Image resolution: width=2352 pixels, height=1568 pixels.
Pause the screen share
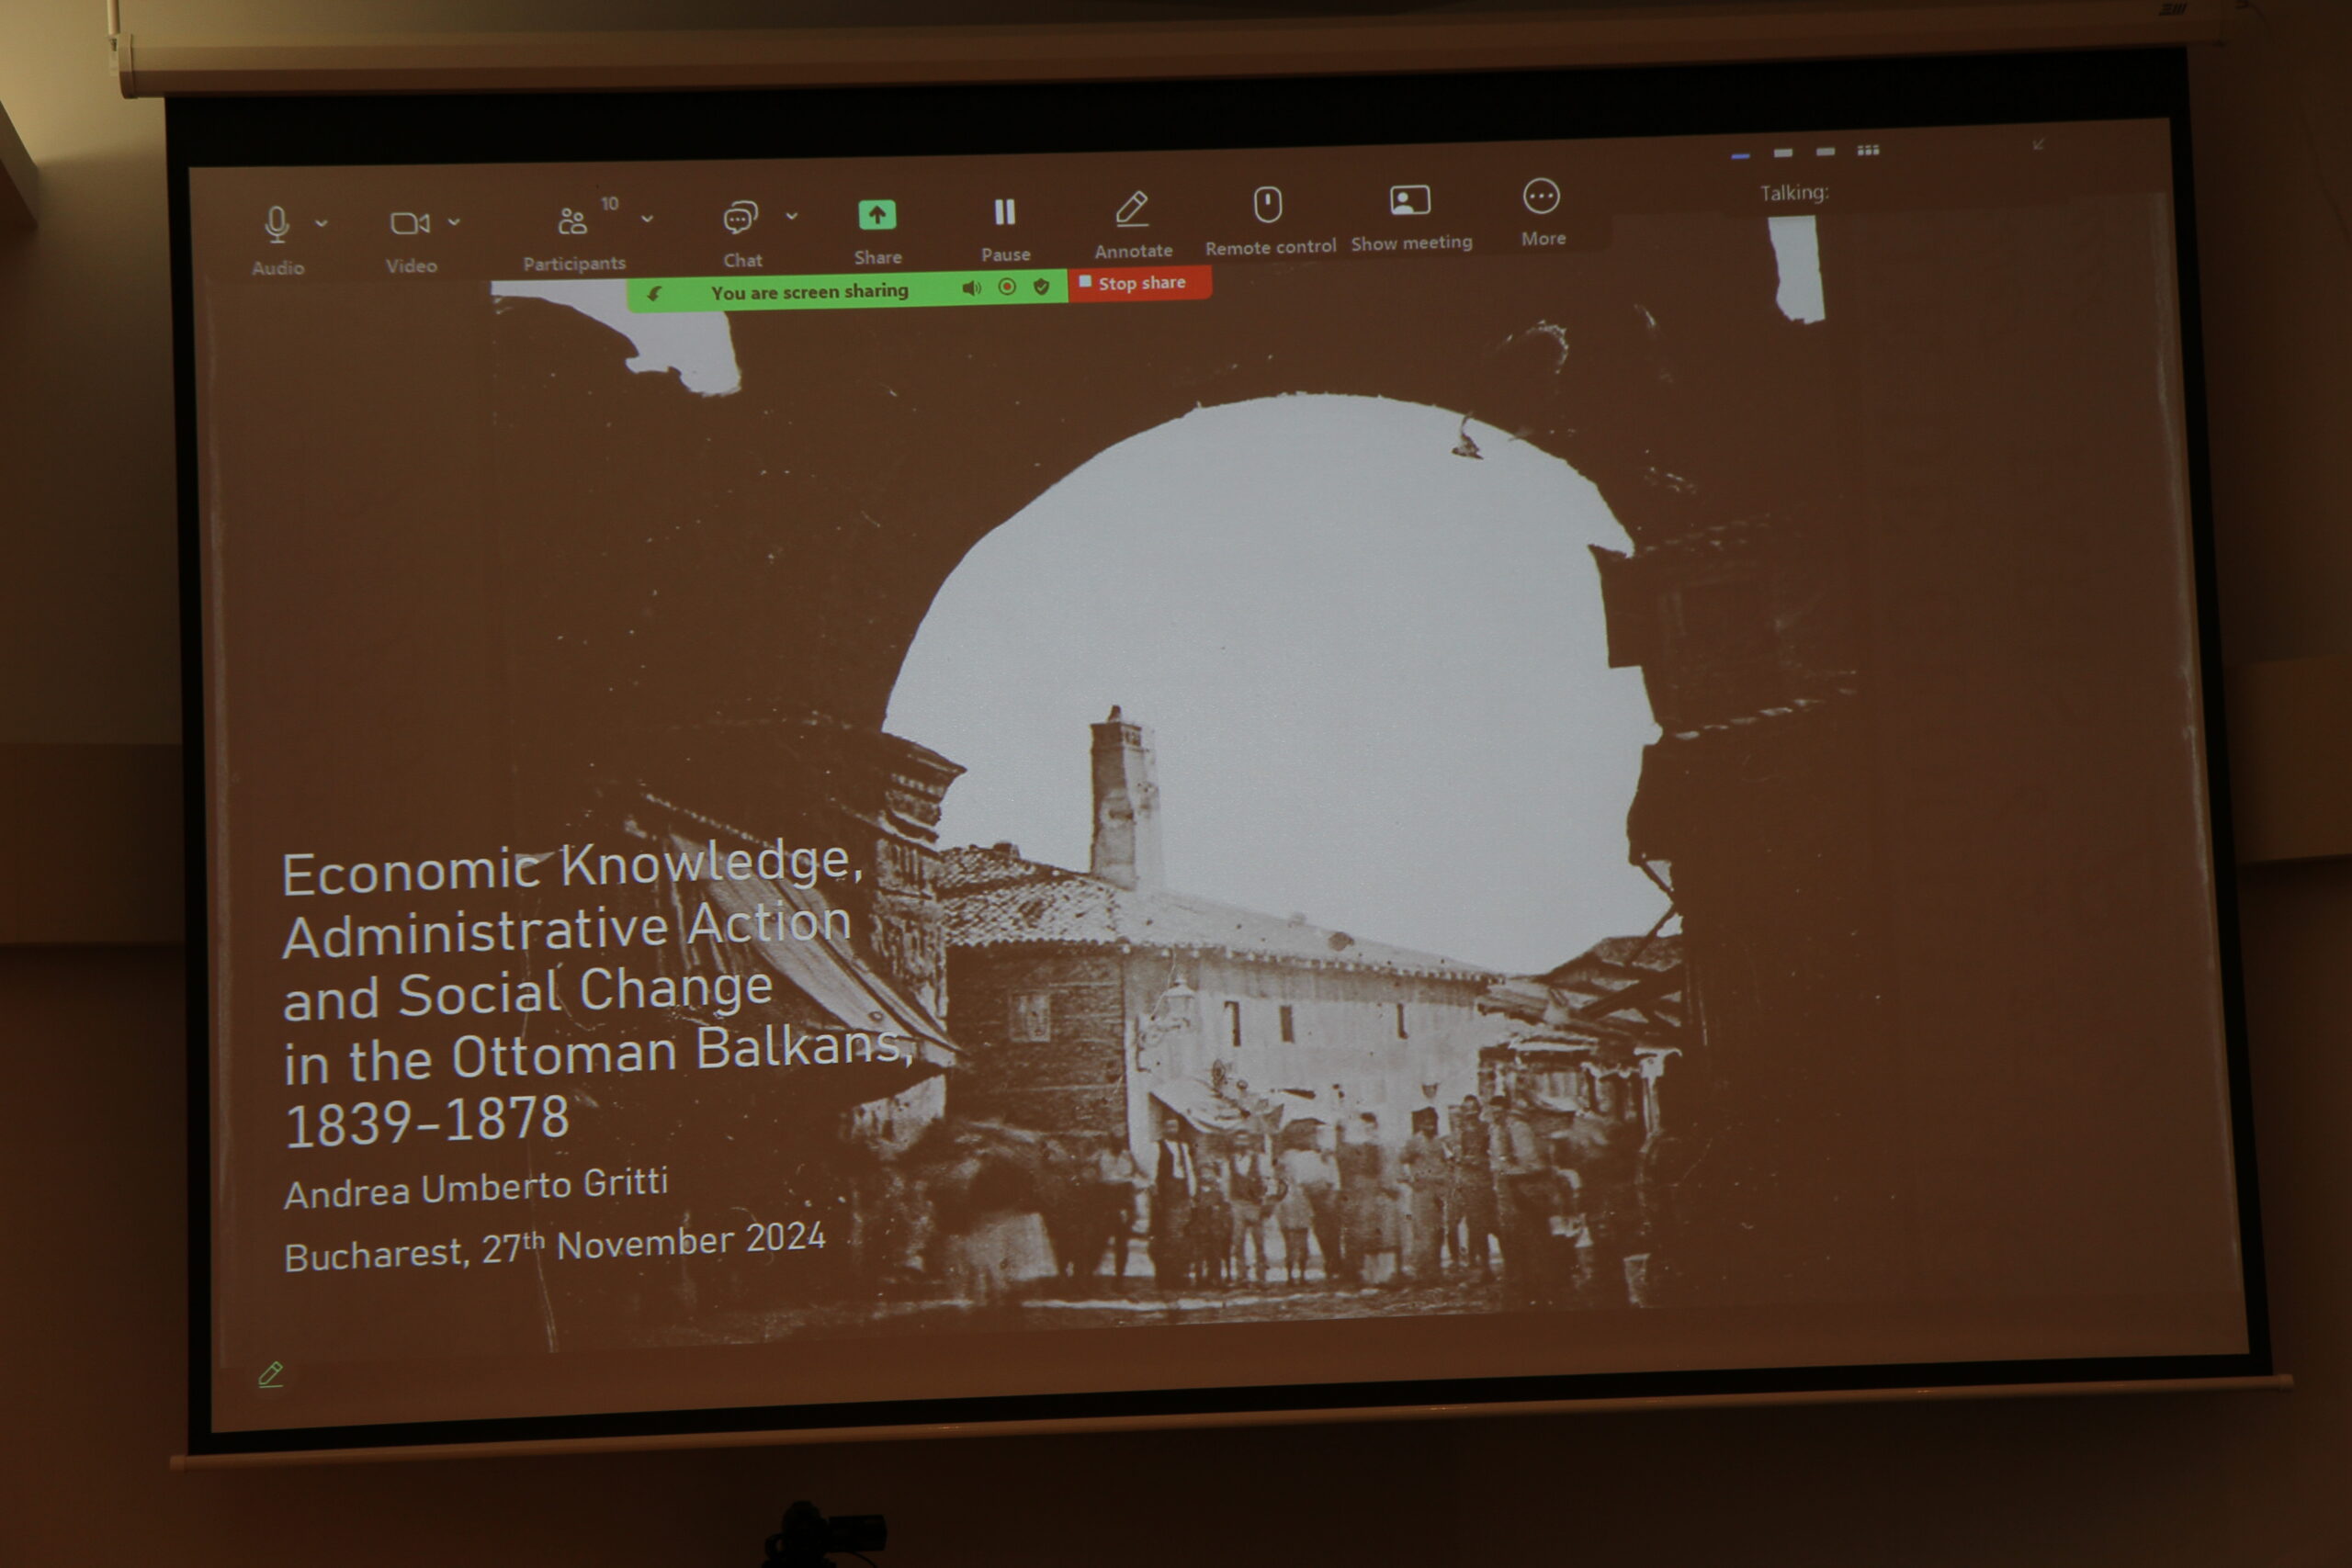pos(1004,212)
